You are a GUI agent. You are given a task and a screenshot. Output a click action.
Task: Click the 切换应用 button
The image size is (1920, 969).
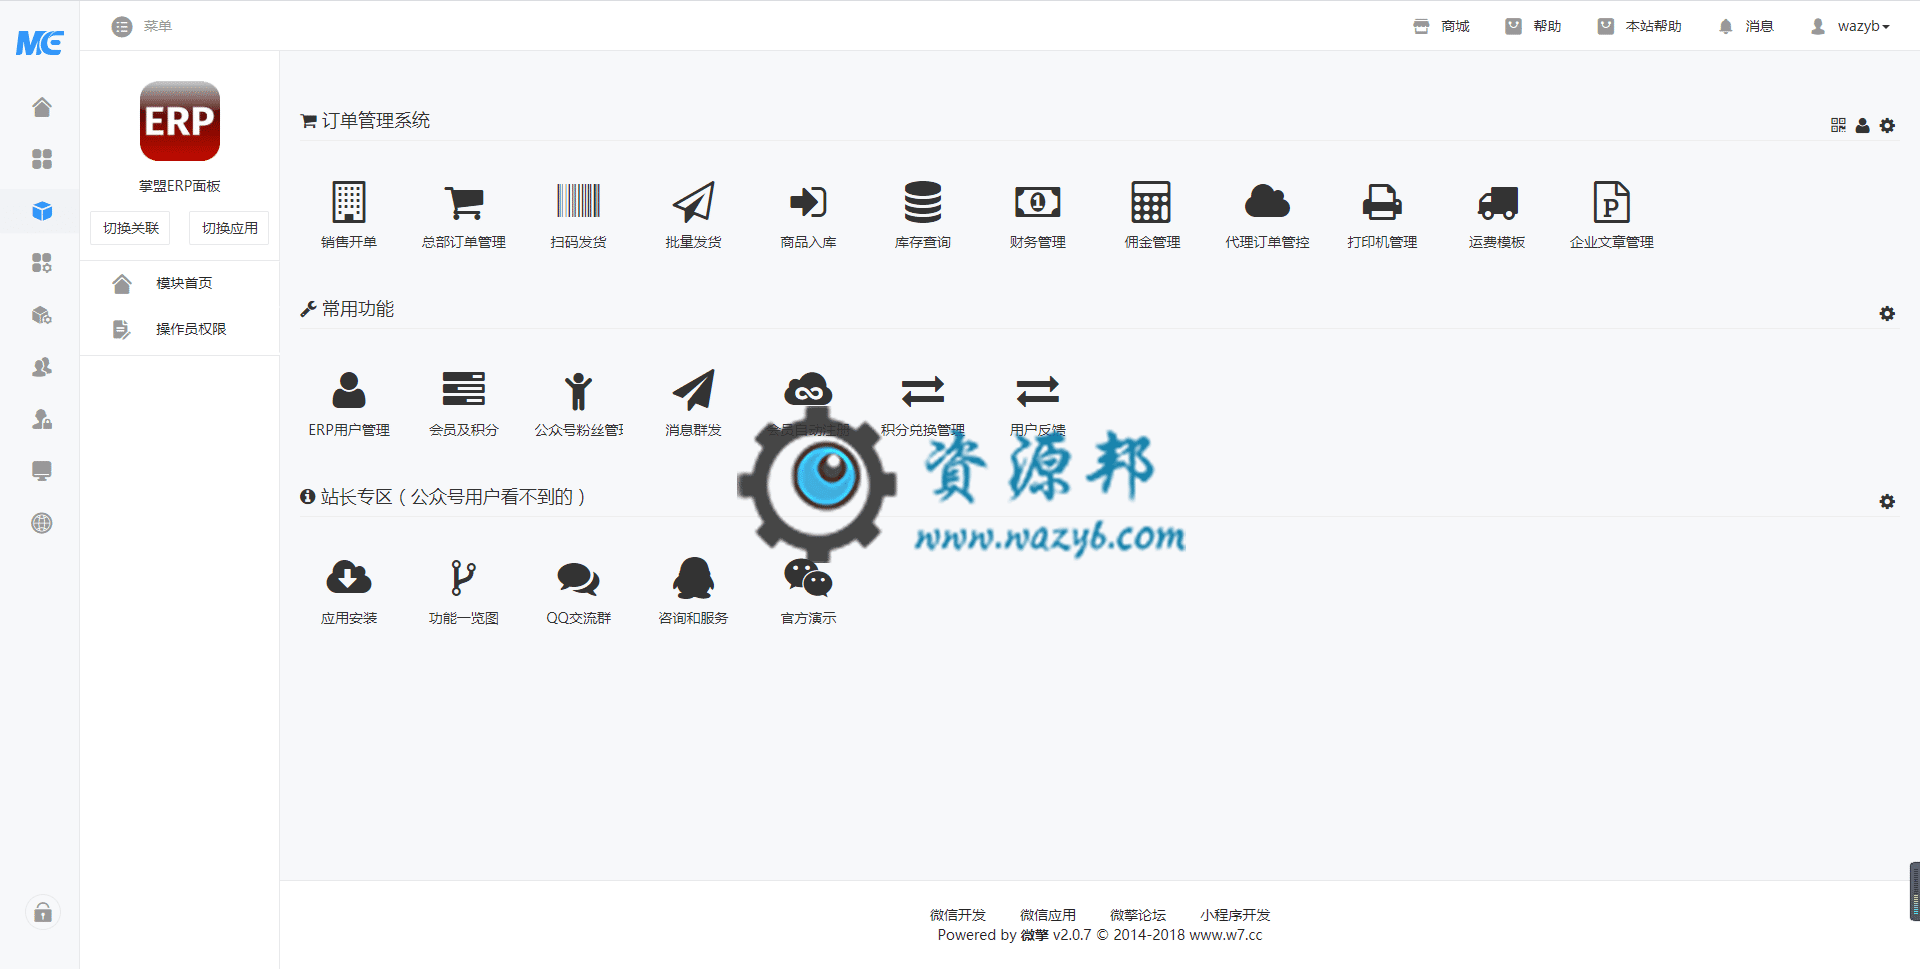coord(229,228)
